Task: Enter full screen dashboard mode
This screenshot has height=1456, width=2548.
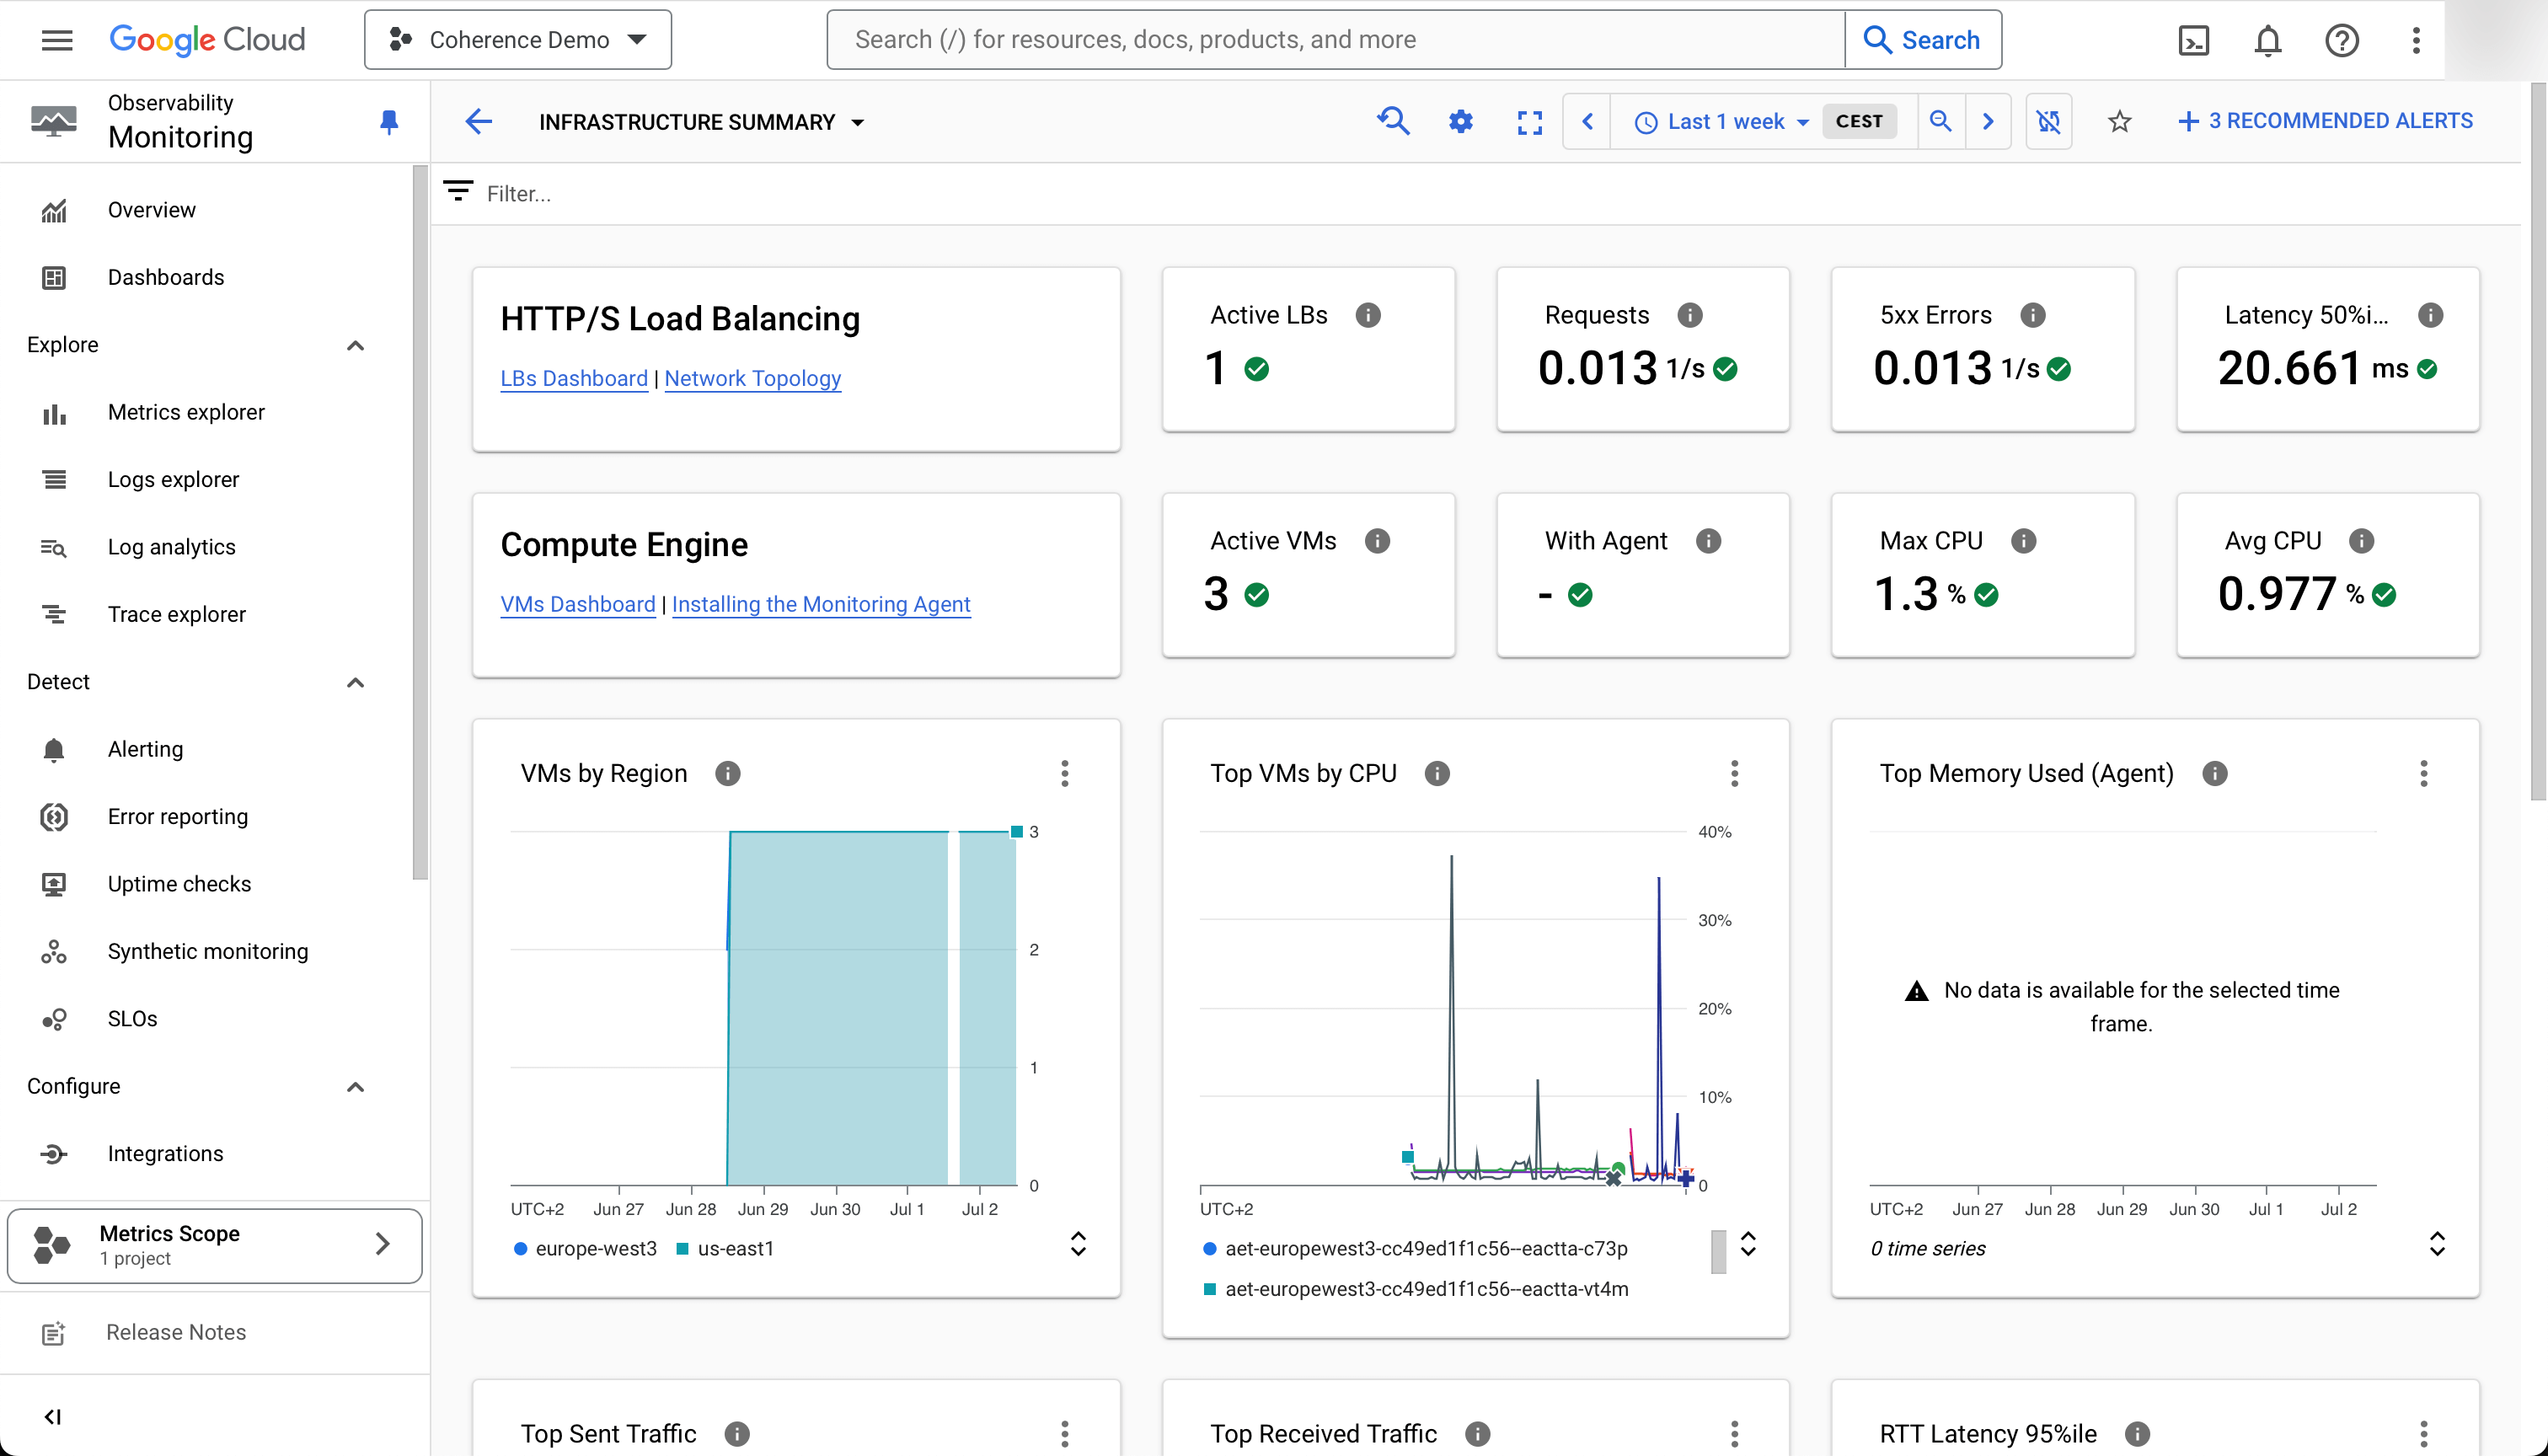Action: (1529, 122)
